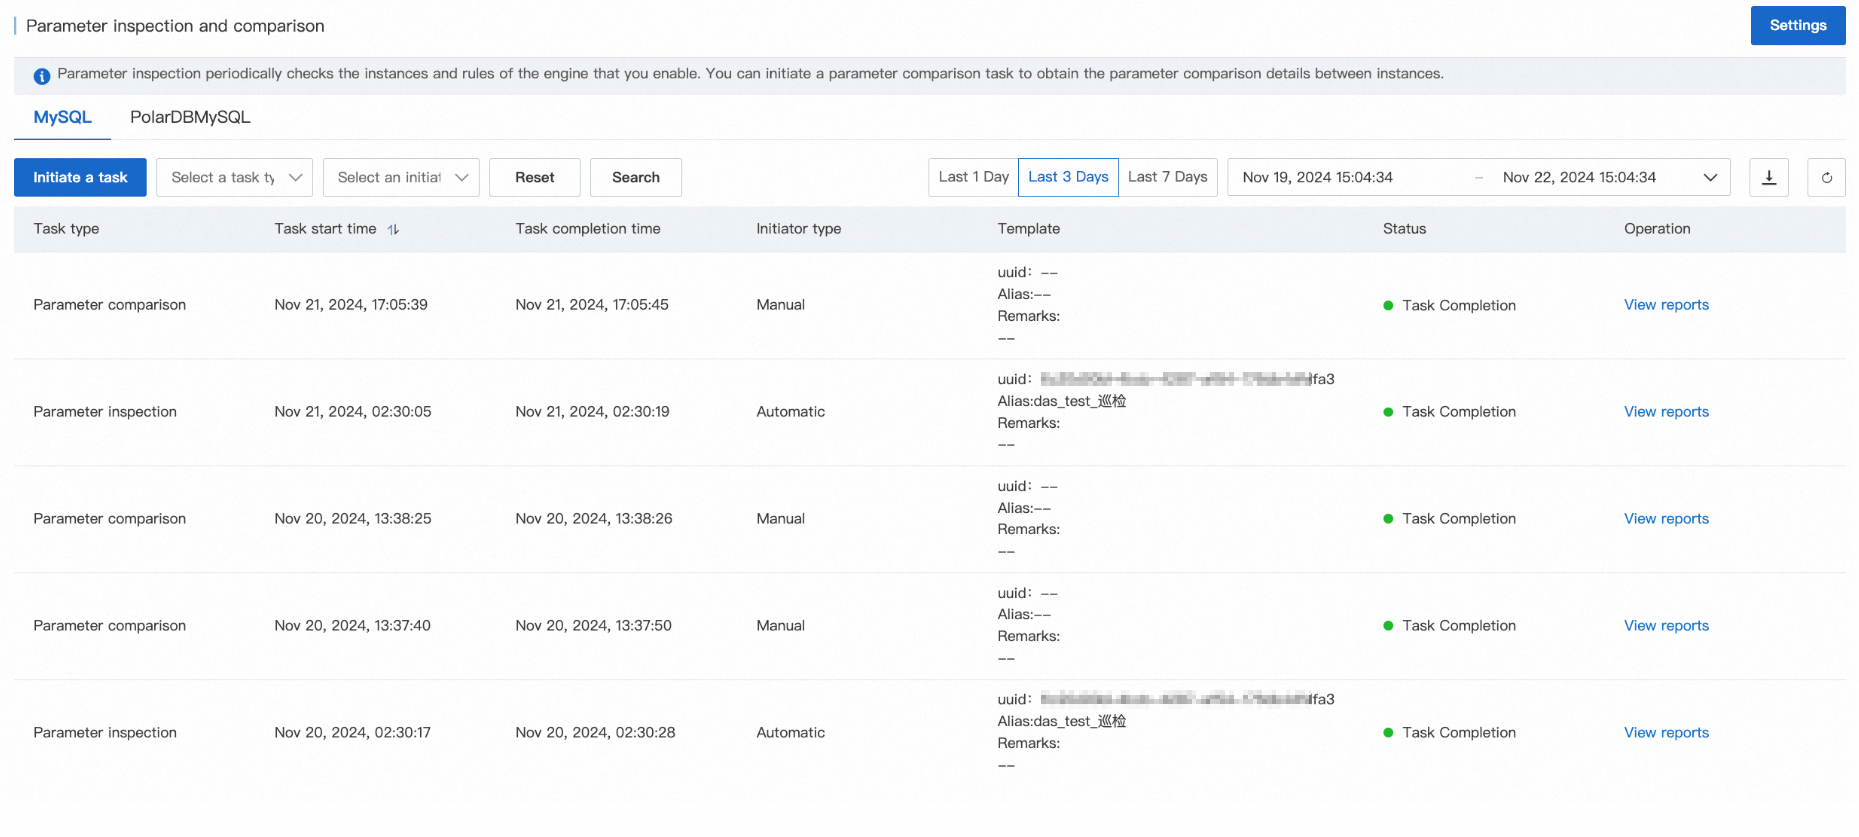Expand the date range picker chevron
The height and width of the screenshot is (837, 1859).
(x=1710, y=177)
